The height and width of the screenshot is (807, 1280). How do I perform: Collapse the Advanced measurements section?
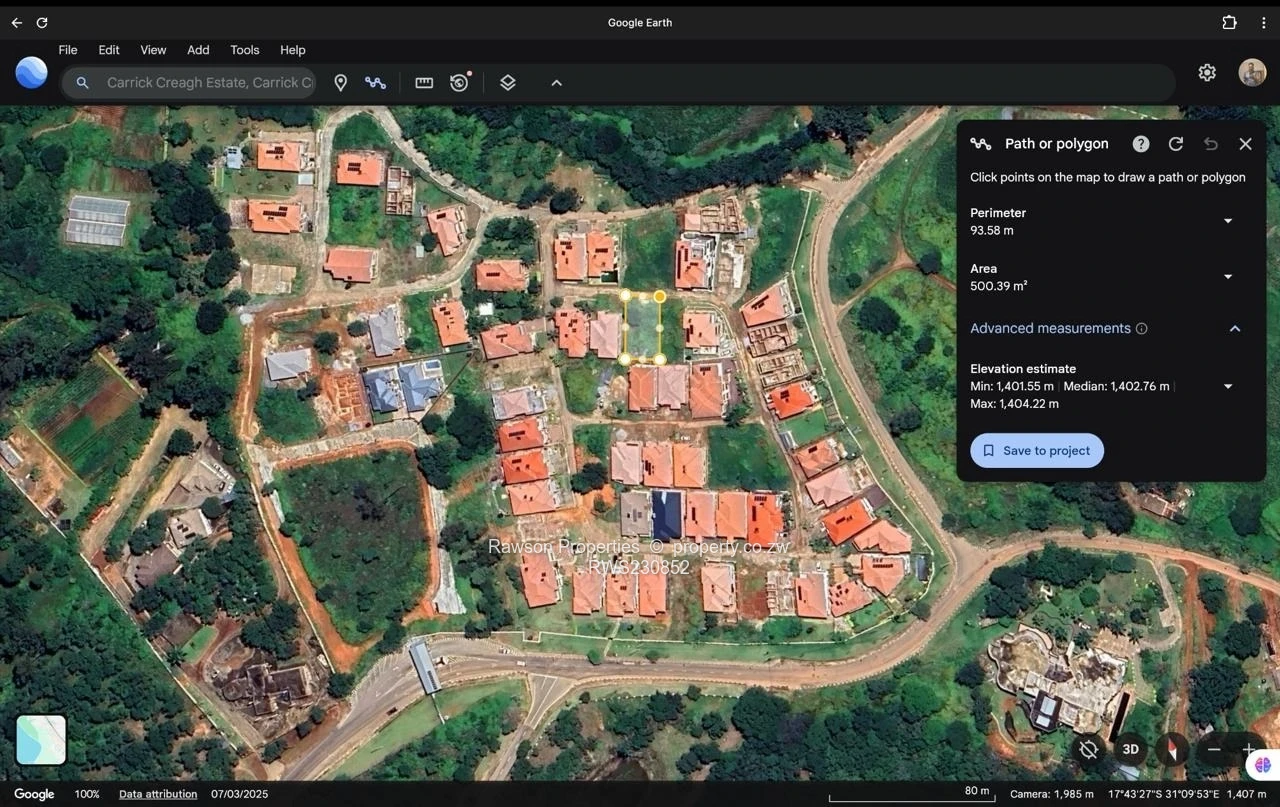click(1235, 329)
